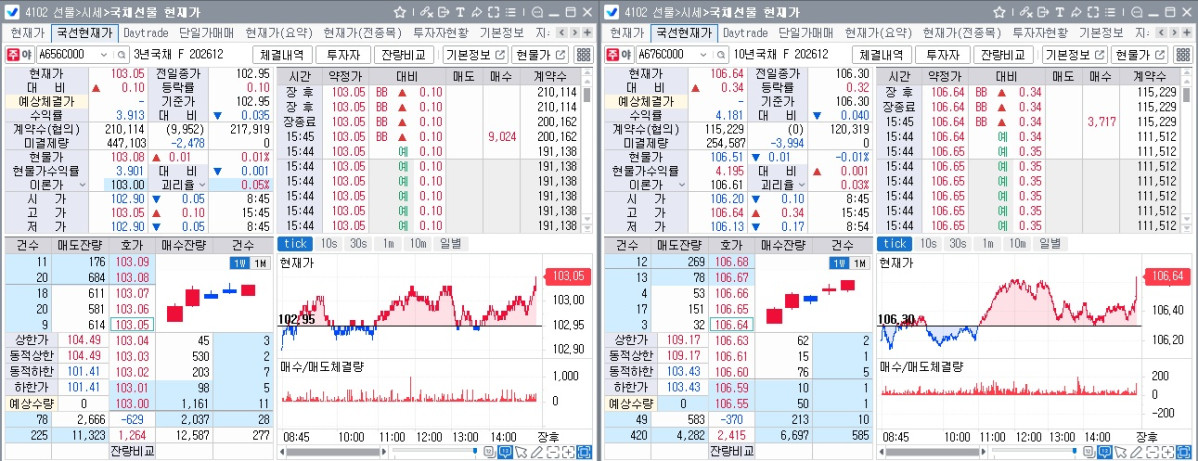Open 현물가 popup button in right window
The height and width of the screenshot is (461, 1198).
tap(1140, 55)
